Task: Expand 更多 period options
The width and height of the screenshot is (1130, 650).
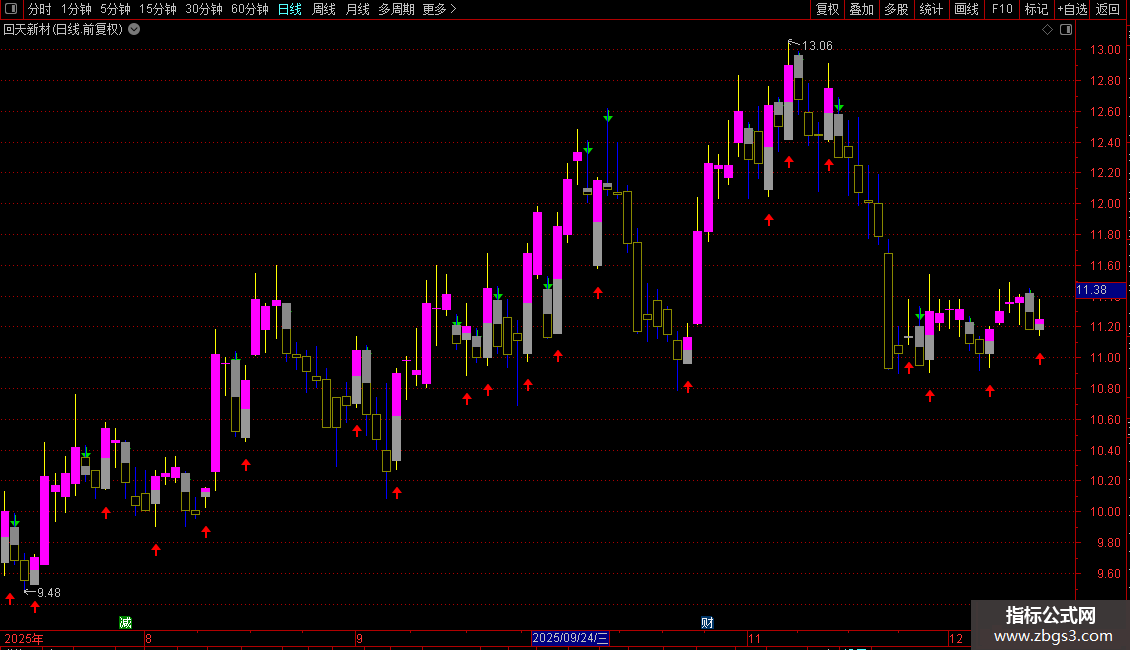Action: pos(440,9)
